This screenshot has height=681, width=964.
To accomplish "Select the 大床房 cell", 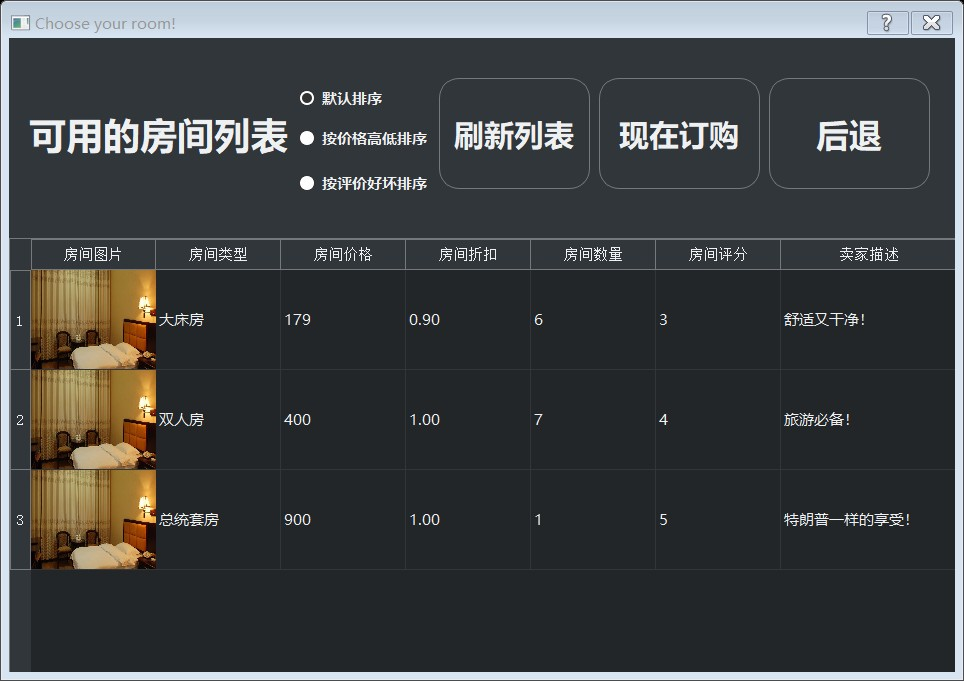I will (x=218, y=320).
